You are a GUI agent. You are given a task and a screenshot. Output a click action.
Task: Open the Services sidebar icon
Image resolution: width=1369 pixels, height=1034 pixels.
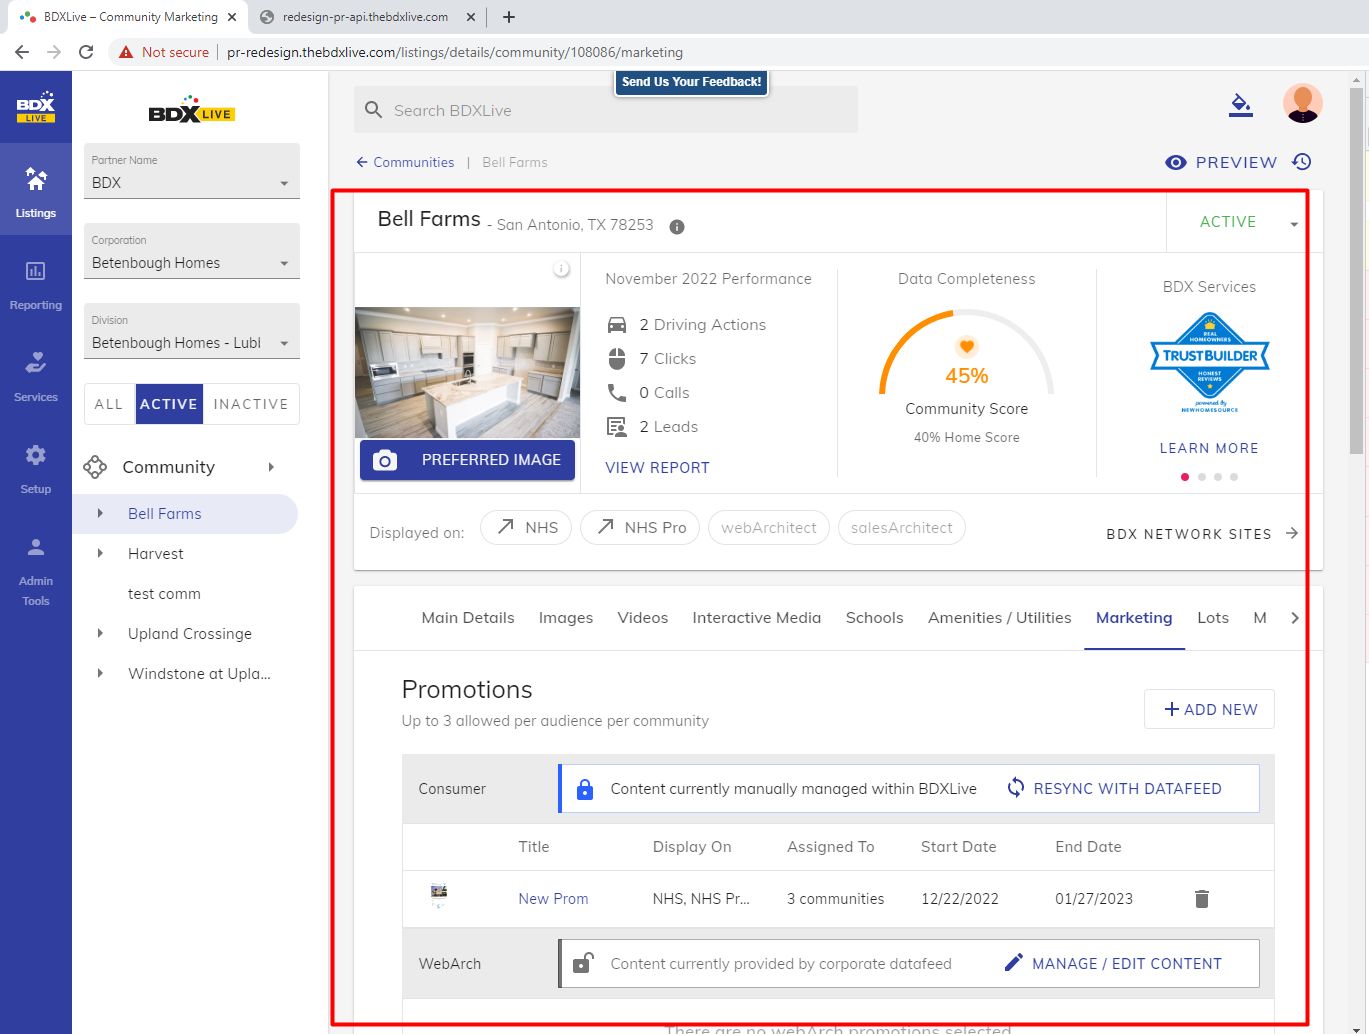pyautogui.click(x=35, y=377)
